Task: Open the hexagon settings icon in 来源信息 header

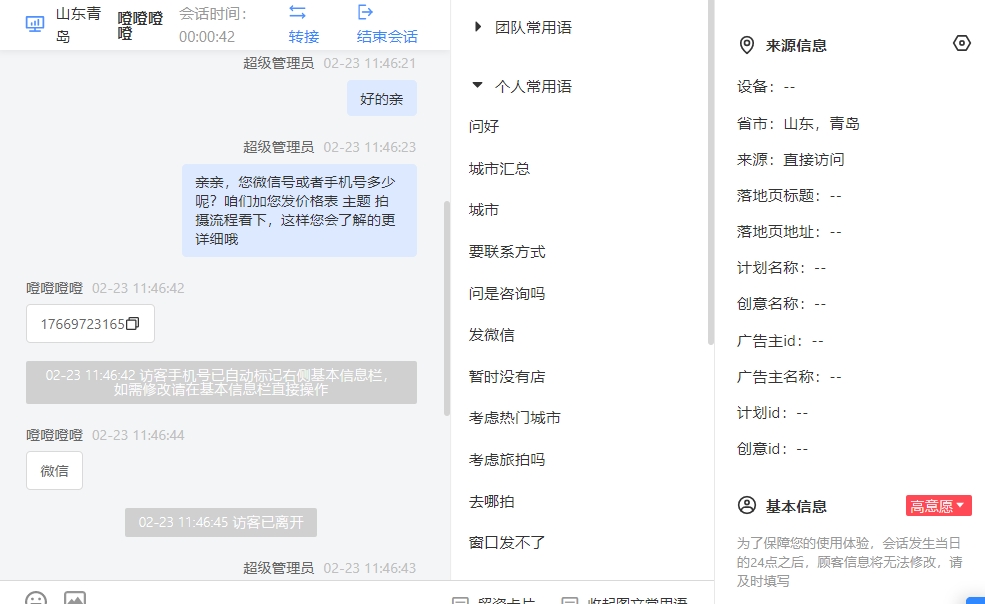Action: [x=962, y=43]
